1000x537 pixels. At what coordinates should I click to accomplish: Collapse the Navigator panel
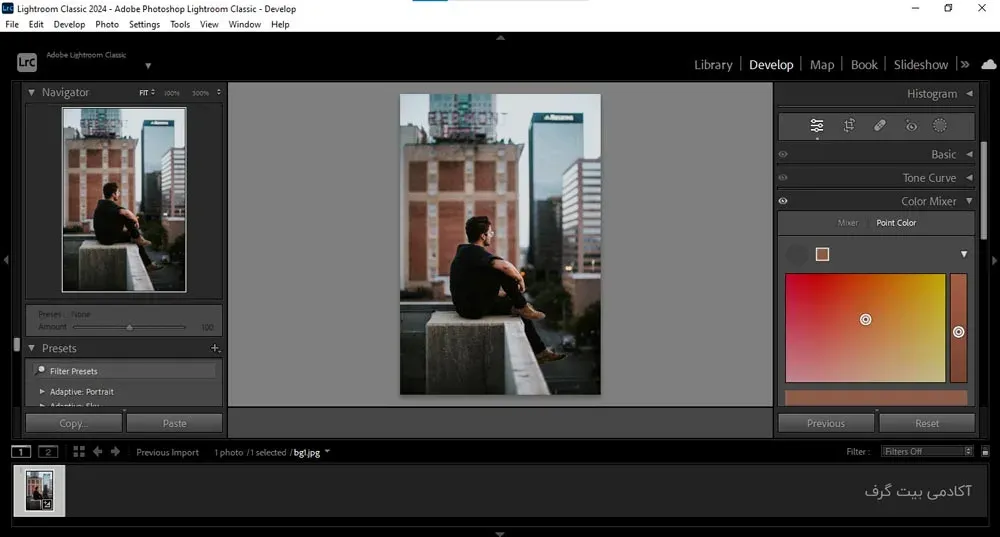click(31, 92)
